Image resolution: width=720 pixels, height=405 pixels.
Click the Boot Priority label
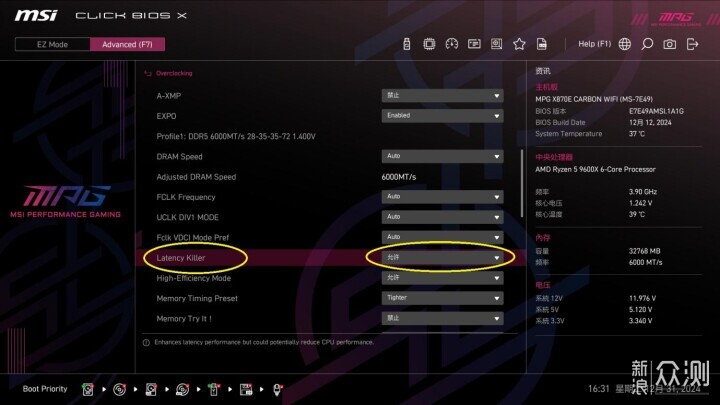tap(45, 389)
